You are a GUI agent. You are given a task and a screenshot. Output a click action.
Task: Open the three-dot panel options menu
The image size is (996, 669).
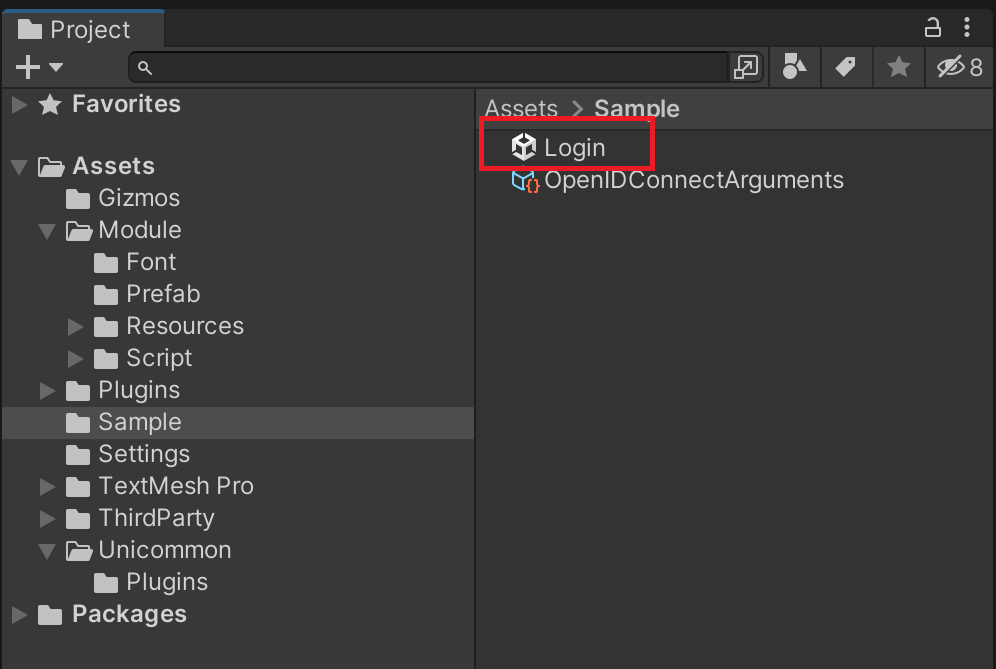[967, 27]
